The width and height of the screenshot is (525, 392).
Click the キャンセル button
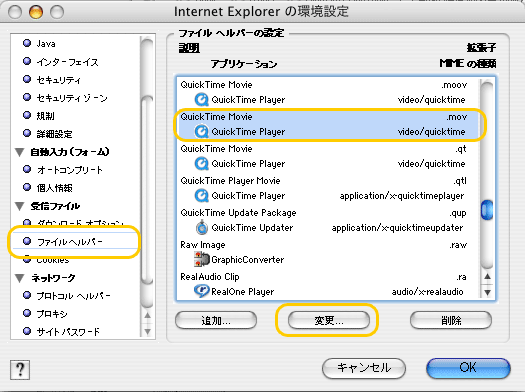click(x=364, y=368)
